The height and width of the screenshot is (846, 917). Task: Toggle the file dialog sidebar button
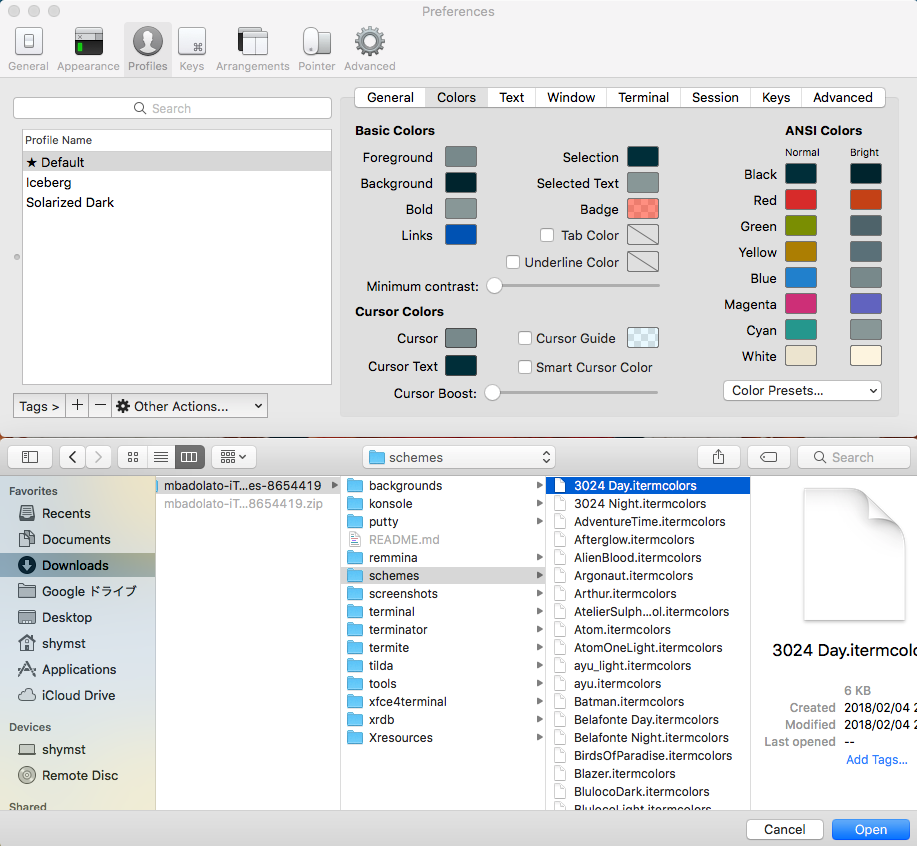coord(30,457)
